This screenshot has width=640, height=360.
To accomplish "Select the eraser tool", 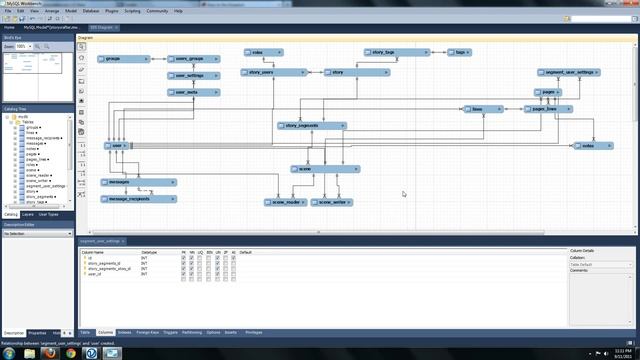I will pos(82,69).
